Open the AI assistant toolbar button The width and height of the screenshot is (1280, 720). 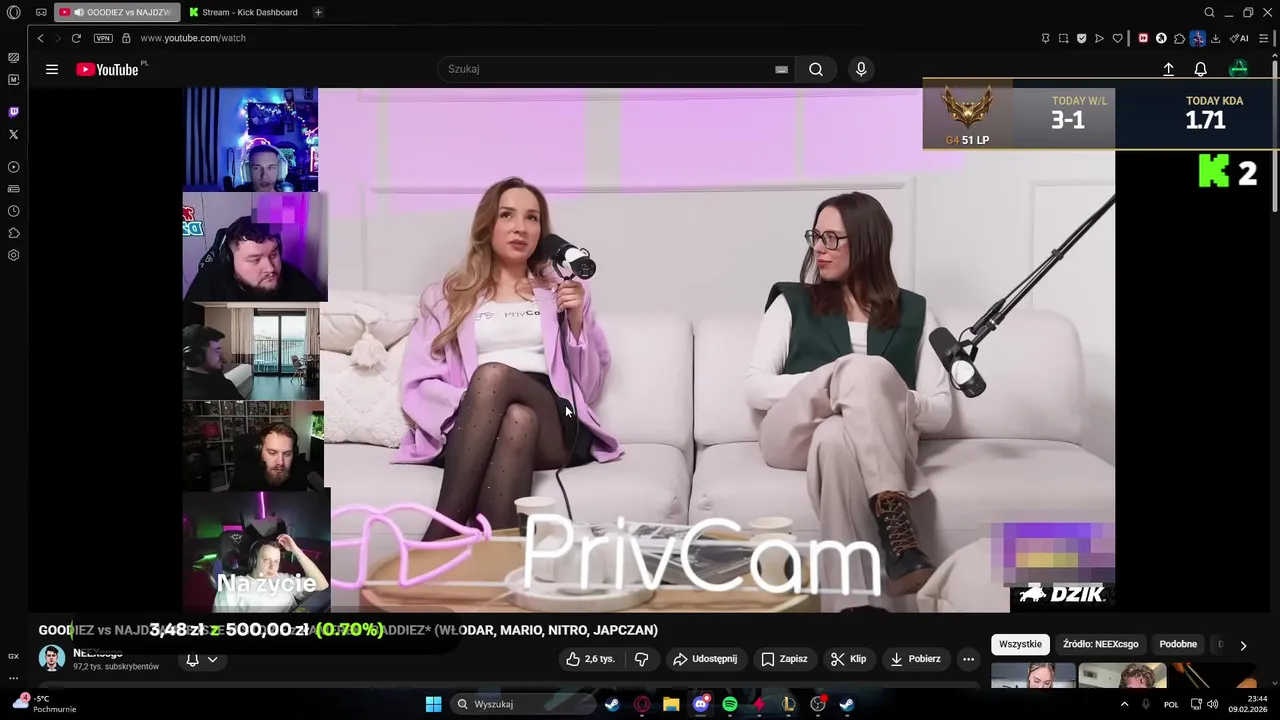pyautogui.click(x=1239, y=38)
